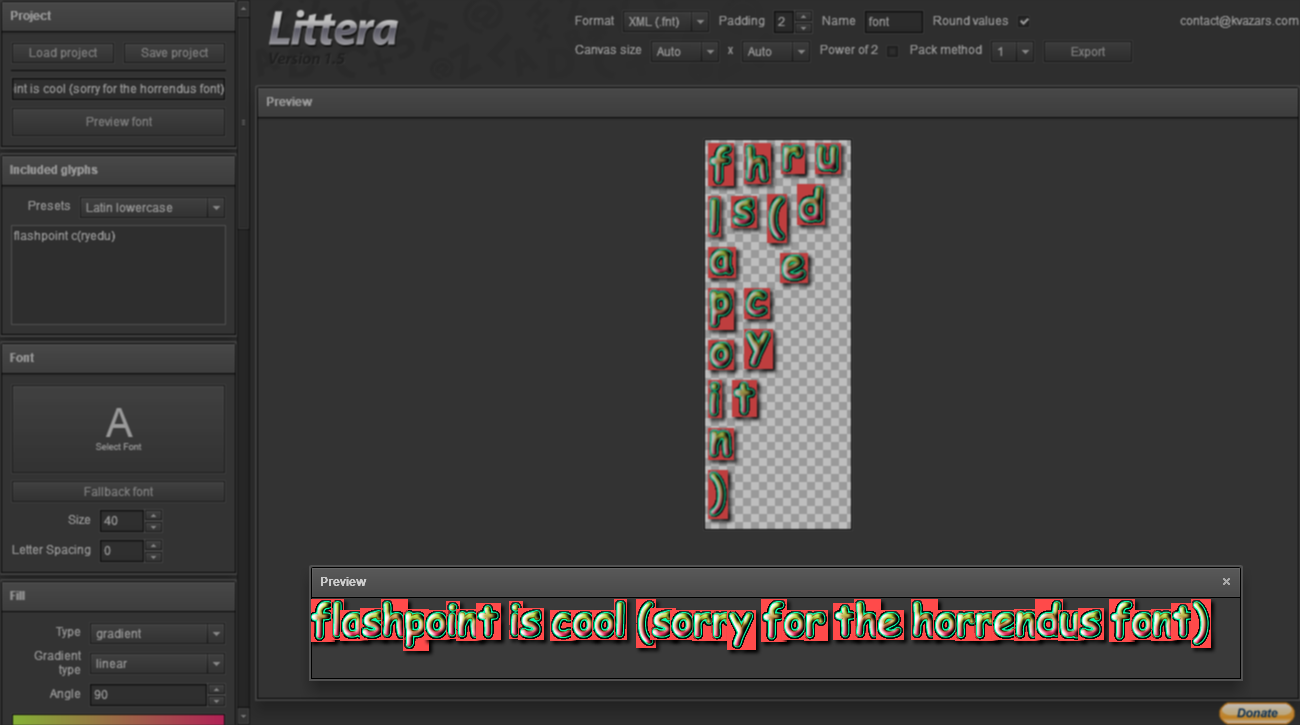Click the Fallback font button
Image resolution: width=1300 pixels, height=725 pixels.
point(119,492)
